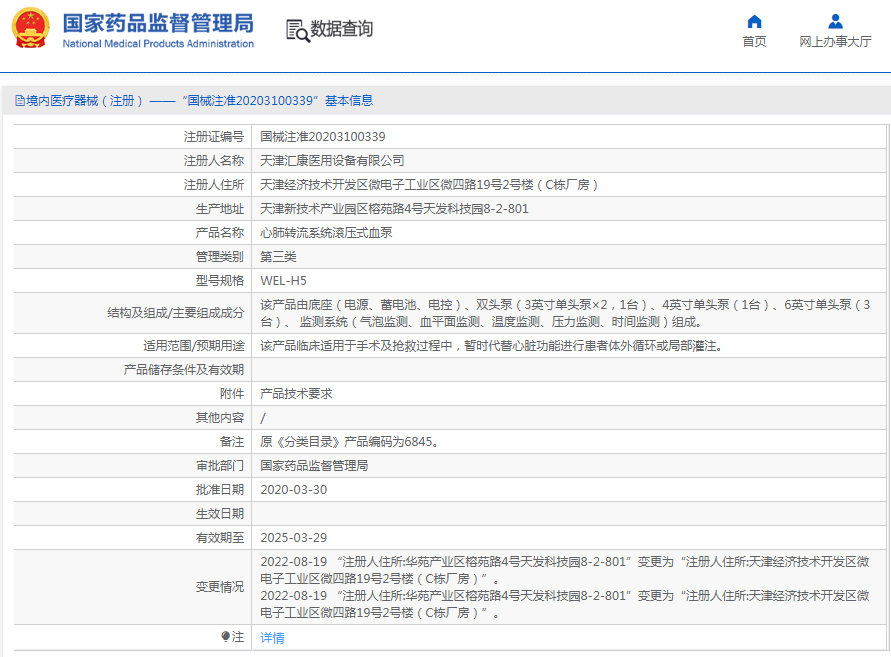
Task: Select the breadcrumb text 境内医疗器械（注册）
Action: pos(85,99)
